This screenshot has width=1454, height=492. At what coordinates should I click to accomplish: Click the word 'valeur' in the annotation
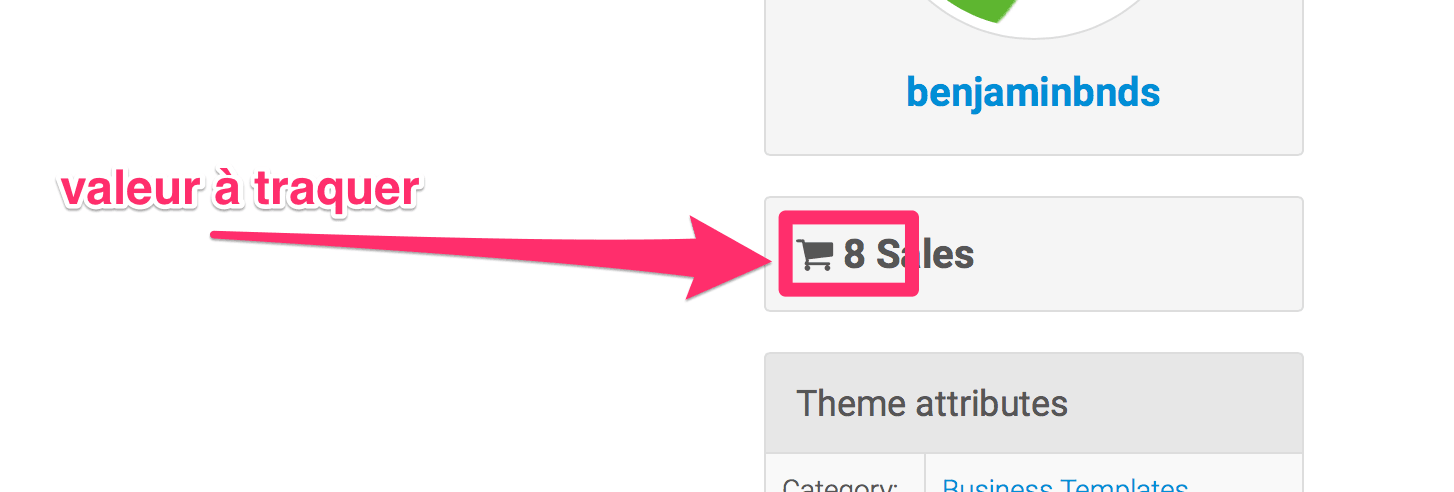coord(128,188)
